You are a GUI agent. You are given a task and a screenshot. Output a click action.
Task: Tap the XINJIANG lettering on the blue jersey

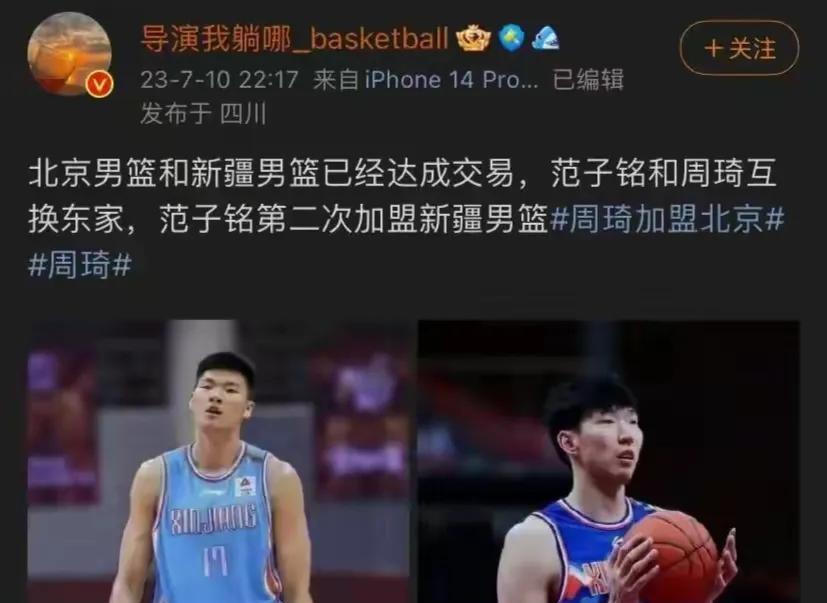coord(213,519)
